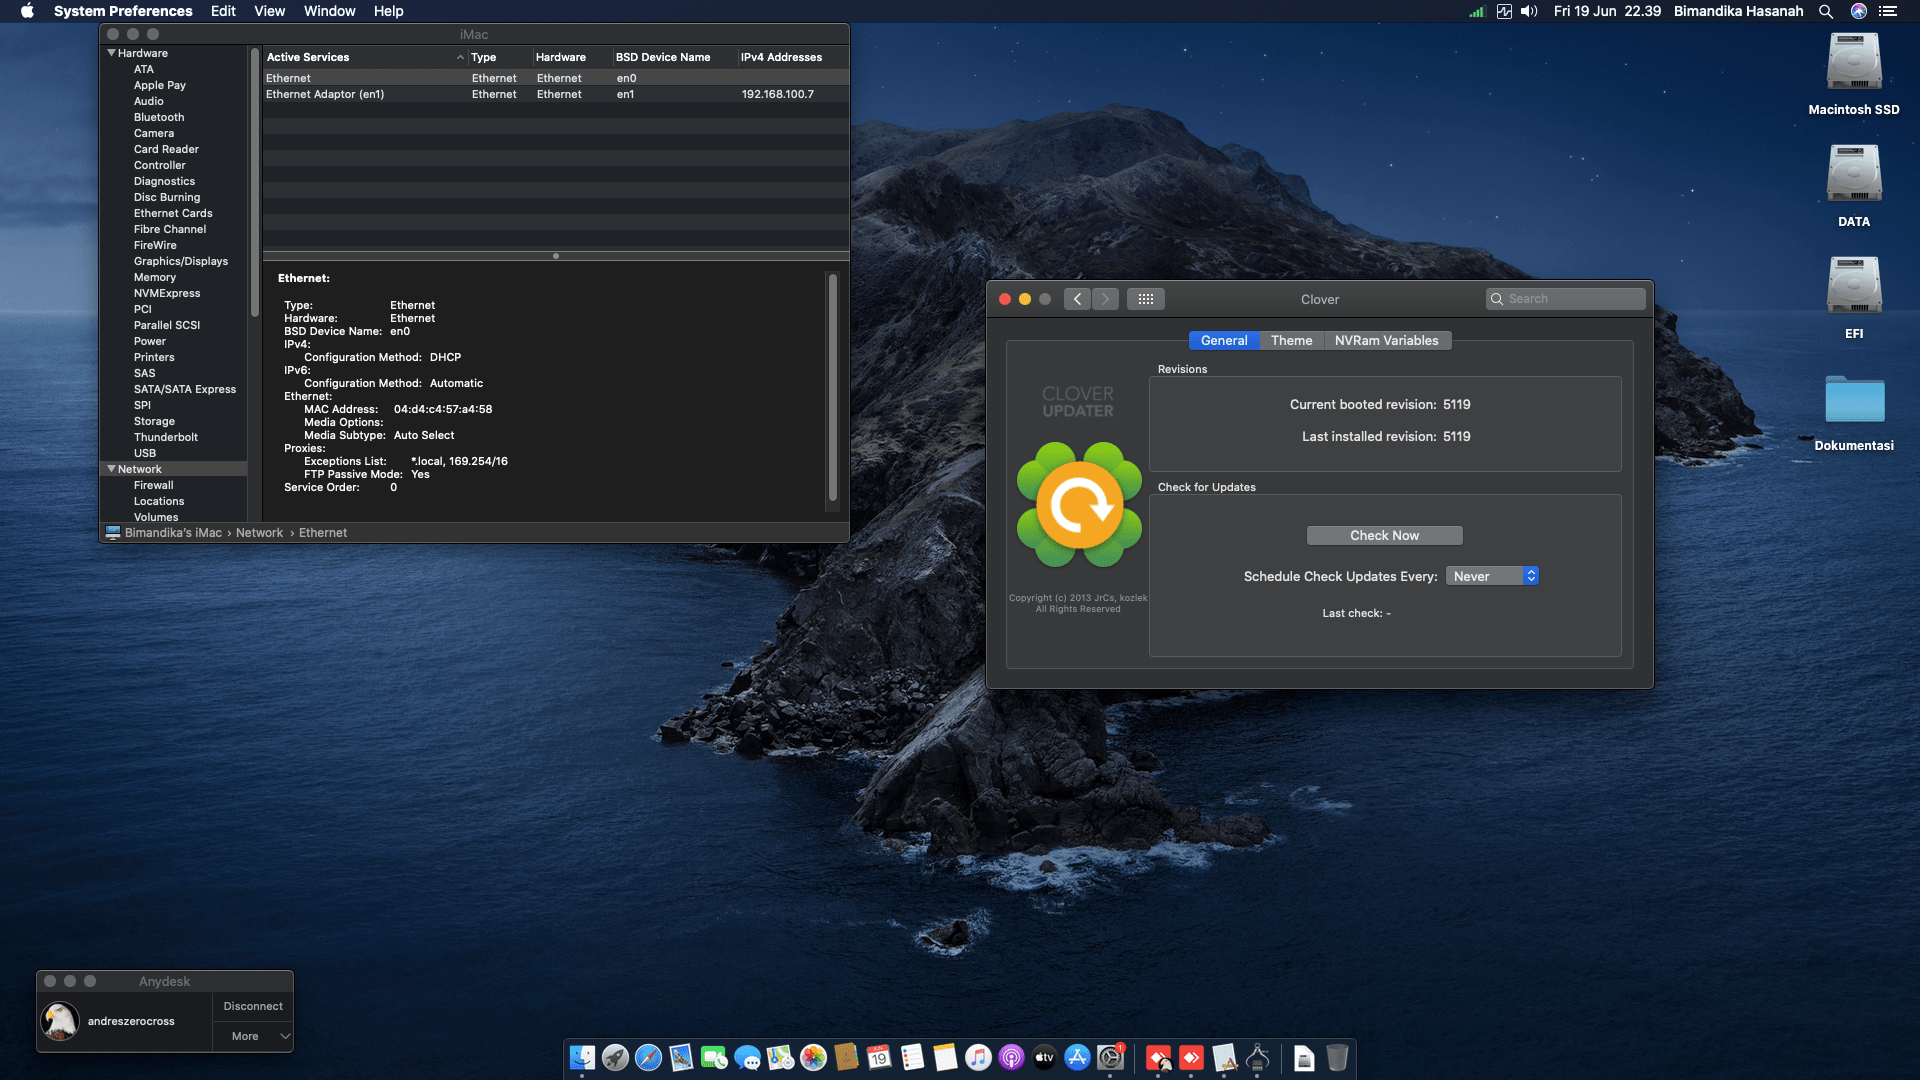Screen dimensions: 1920x1080
Task: Open Messages from the dock
Action: coord(747,1057)
